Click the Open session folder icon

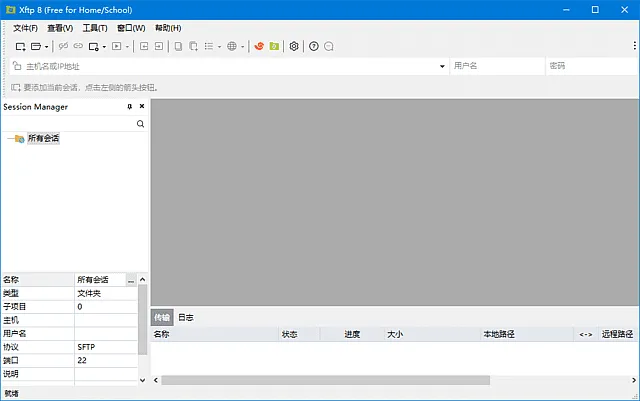coord(36,47)
